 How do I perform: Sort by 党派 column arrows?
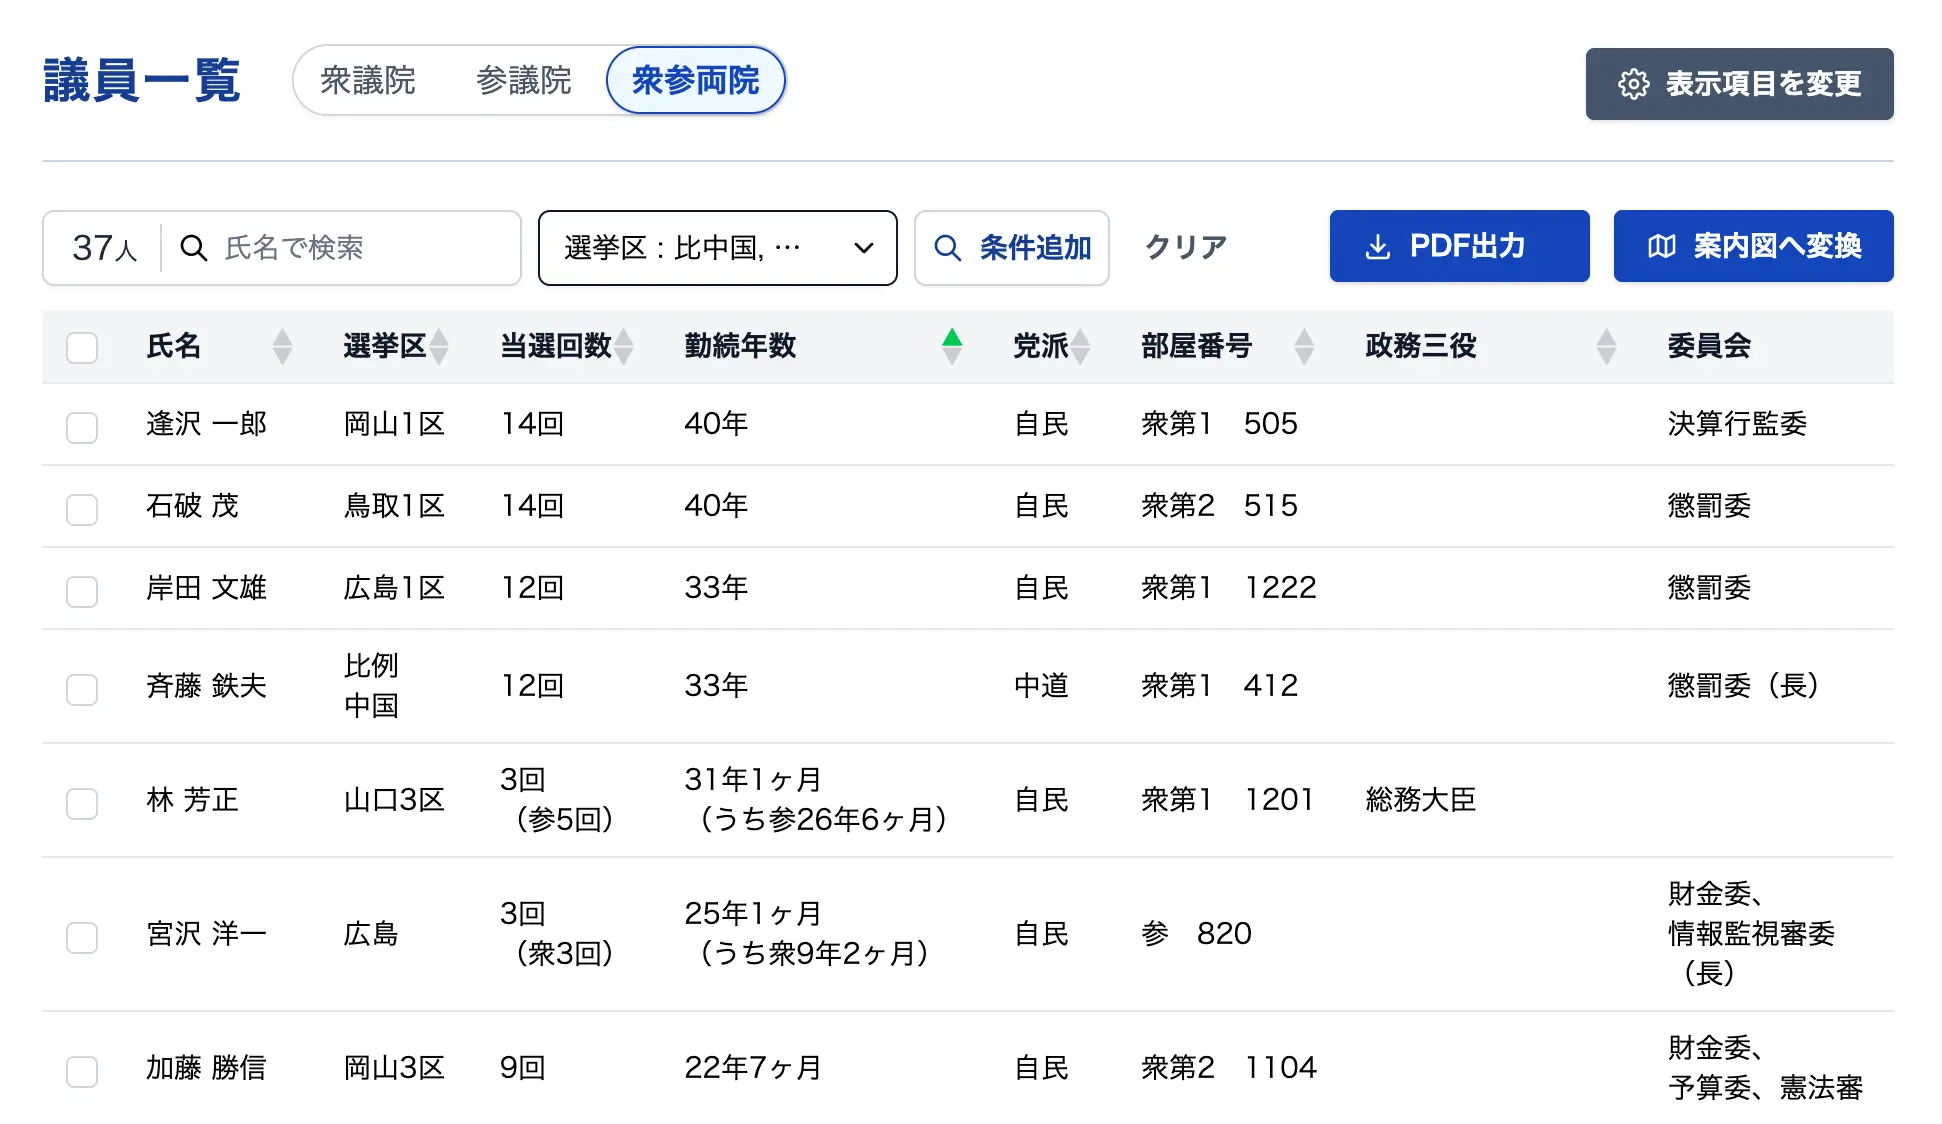(x=1080, y=346)
